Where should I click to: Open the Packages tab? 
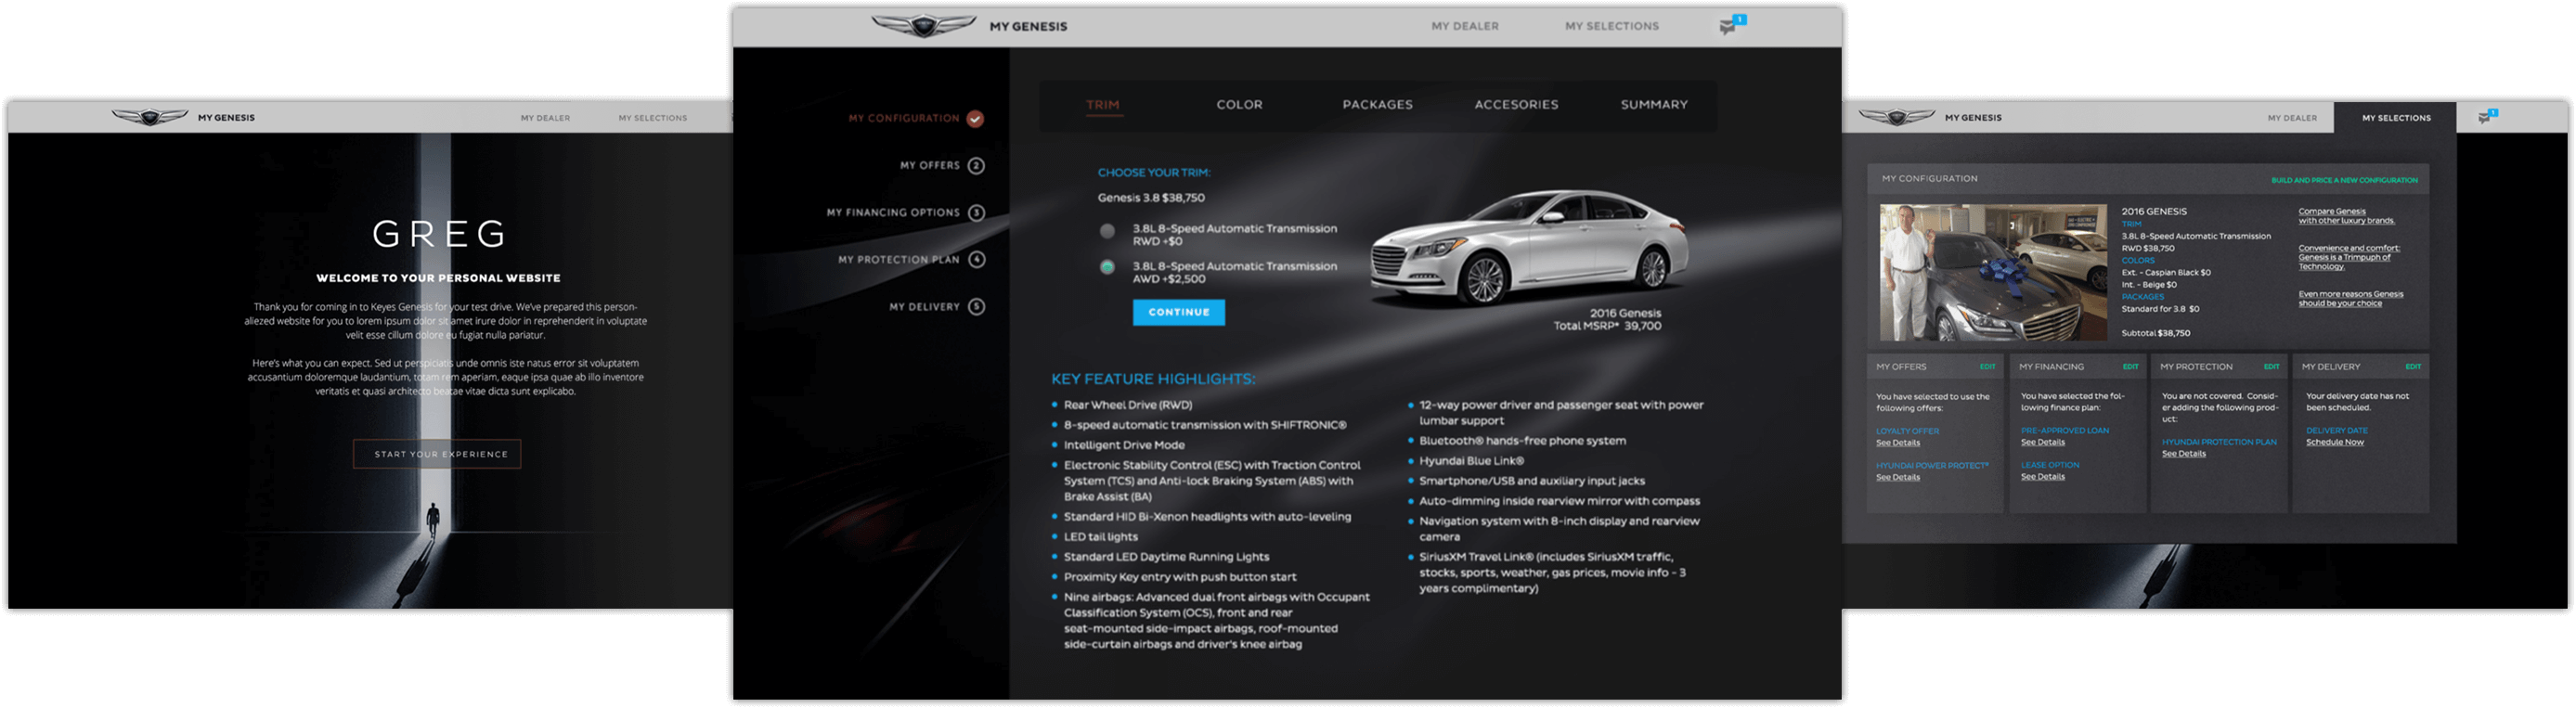[x=1377, y=105]
